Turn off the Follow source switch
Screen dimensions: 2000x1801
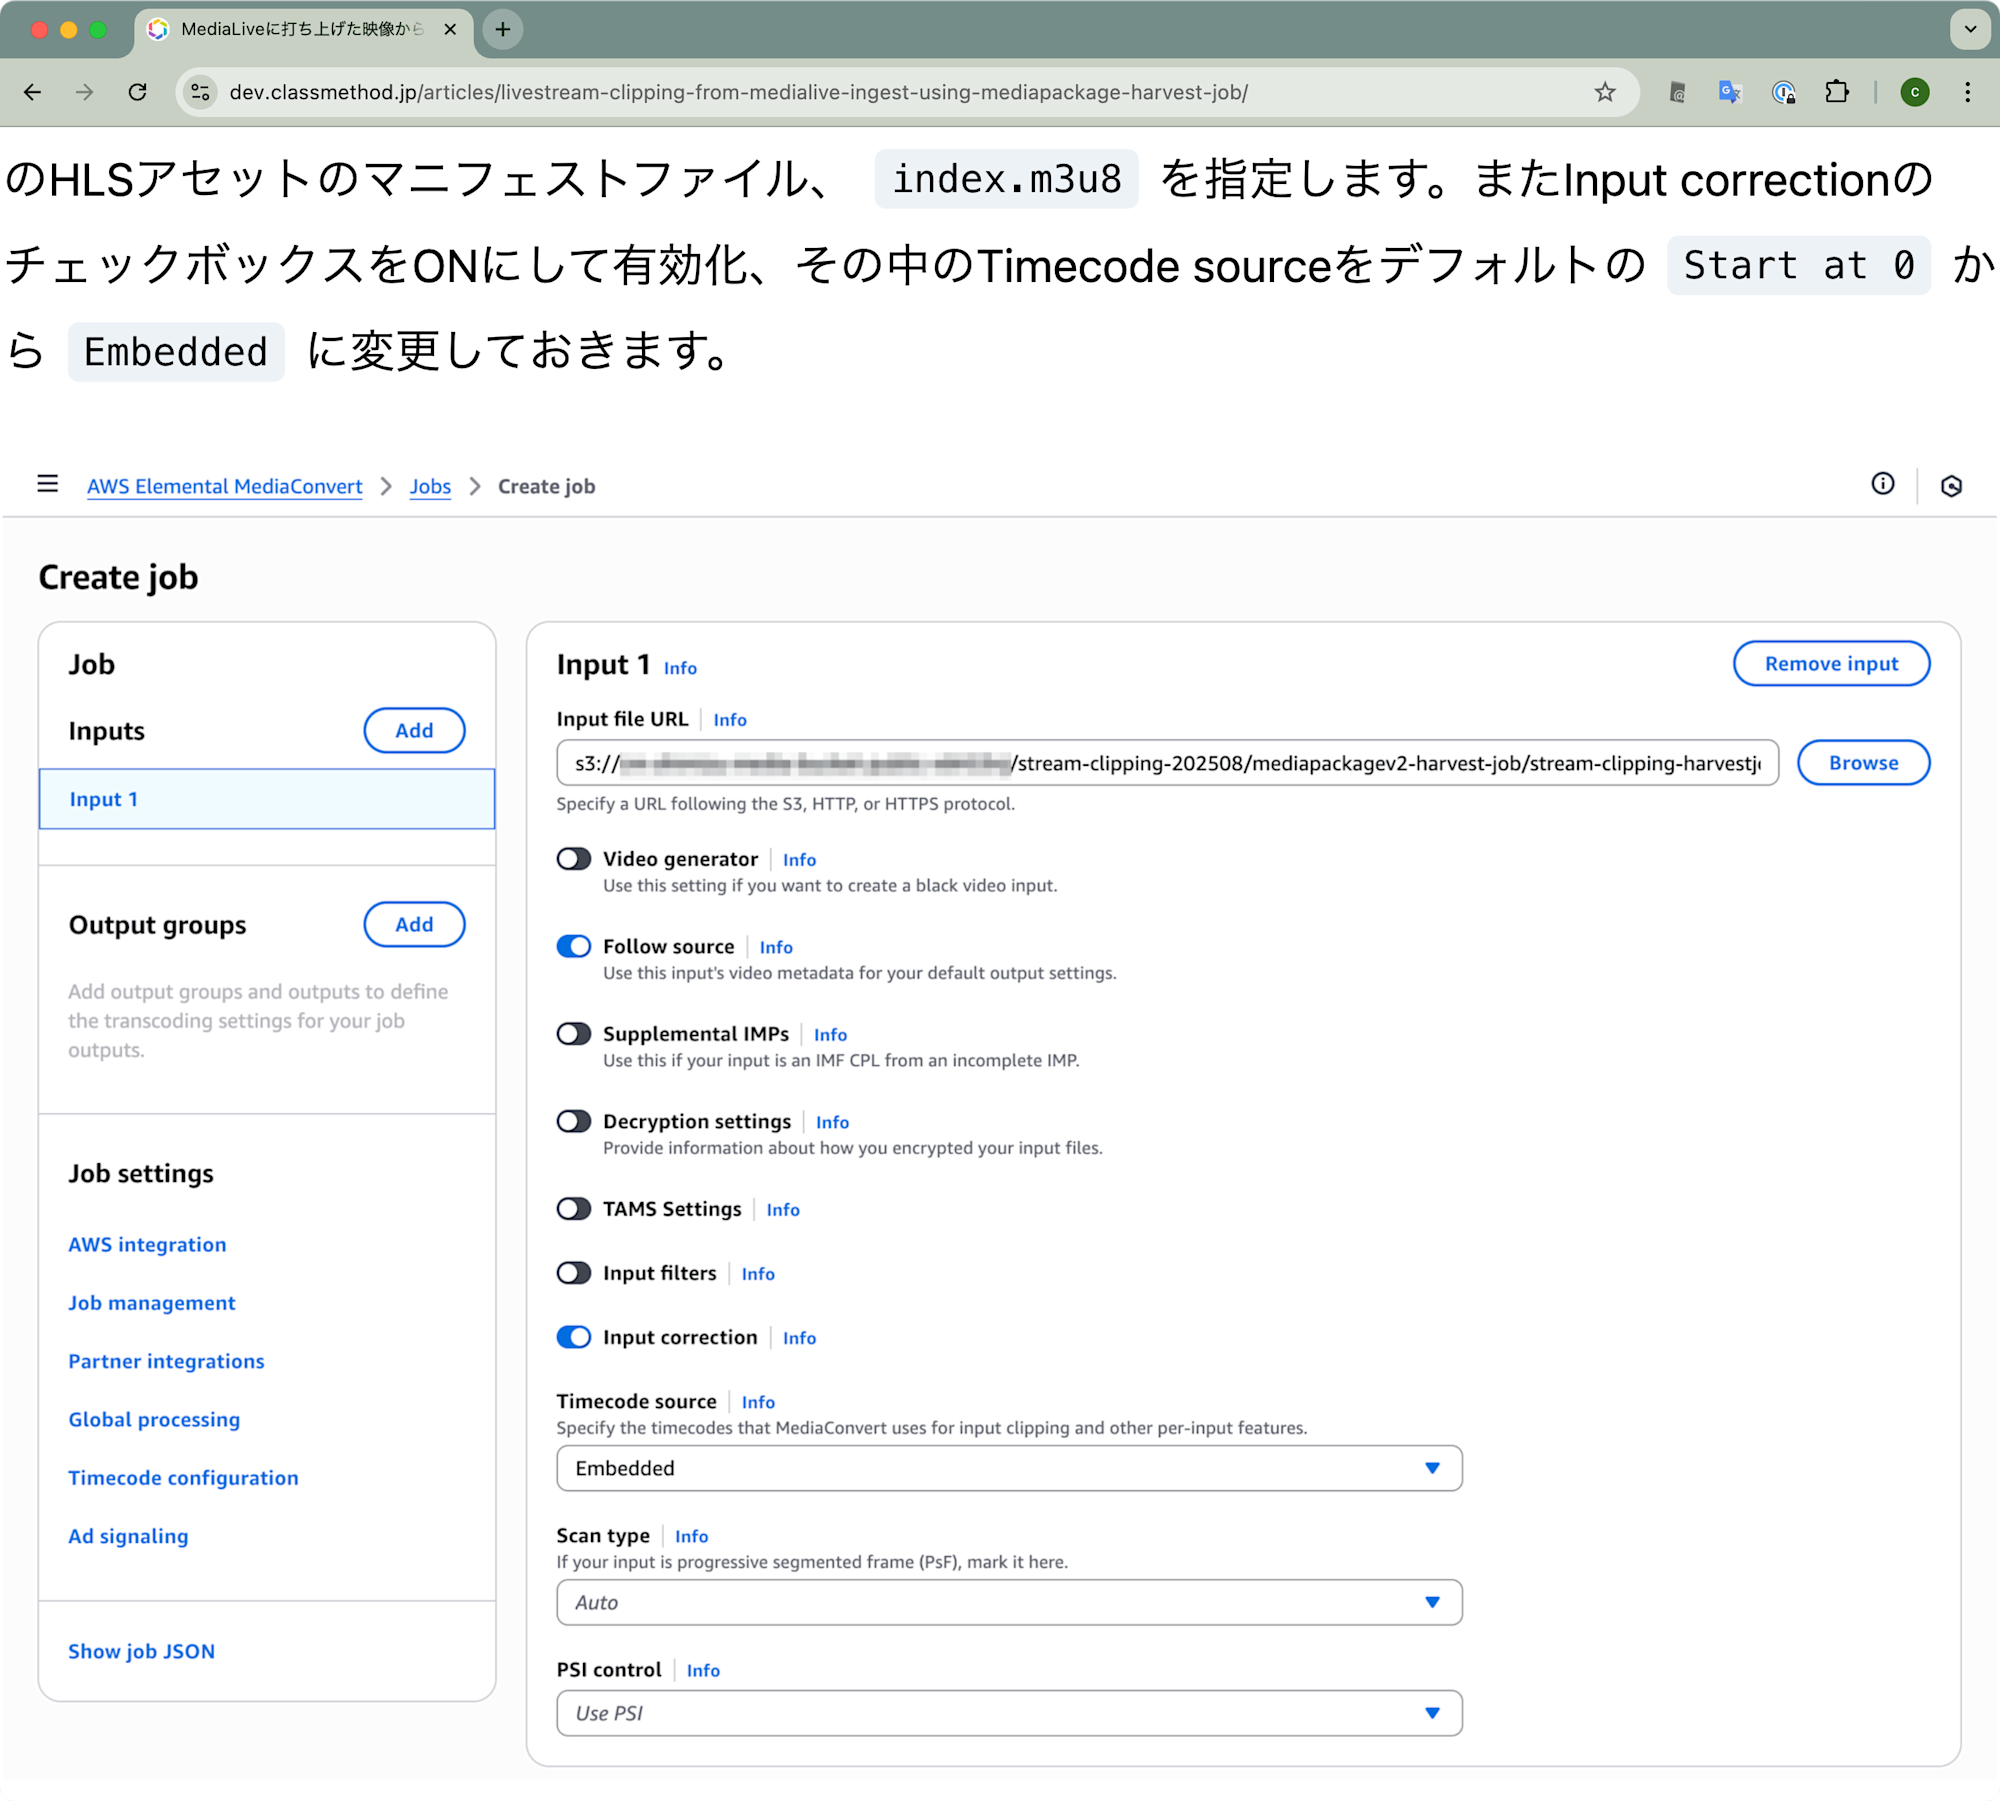pos(574,946)
